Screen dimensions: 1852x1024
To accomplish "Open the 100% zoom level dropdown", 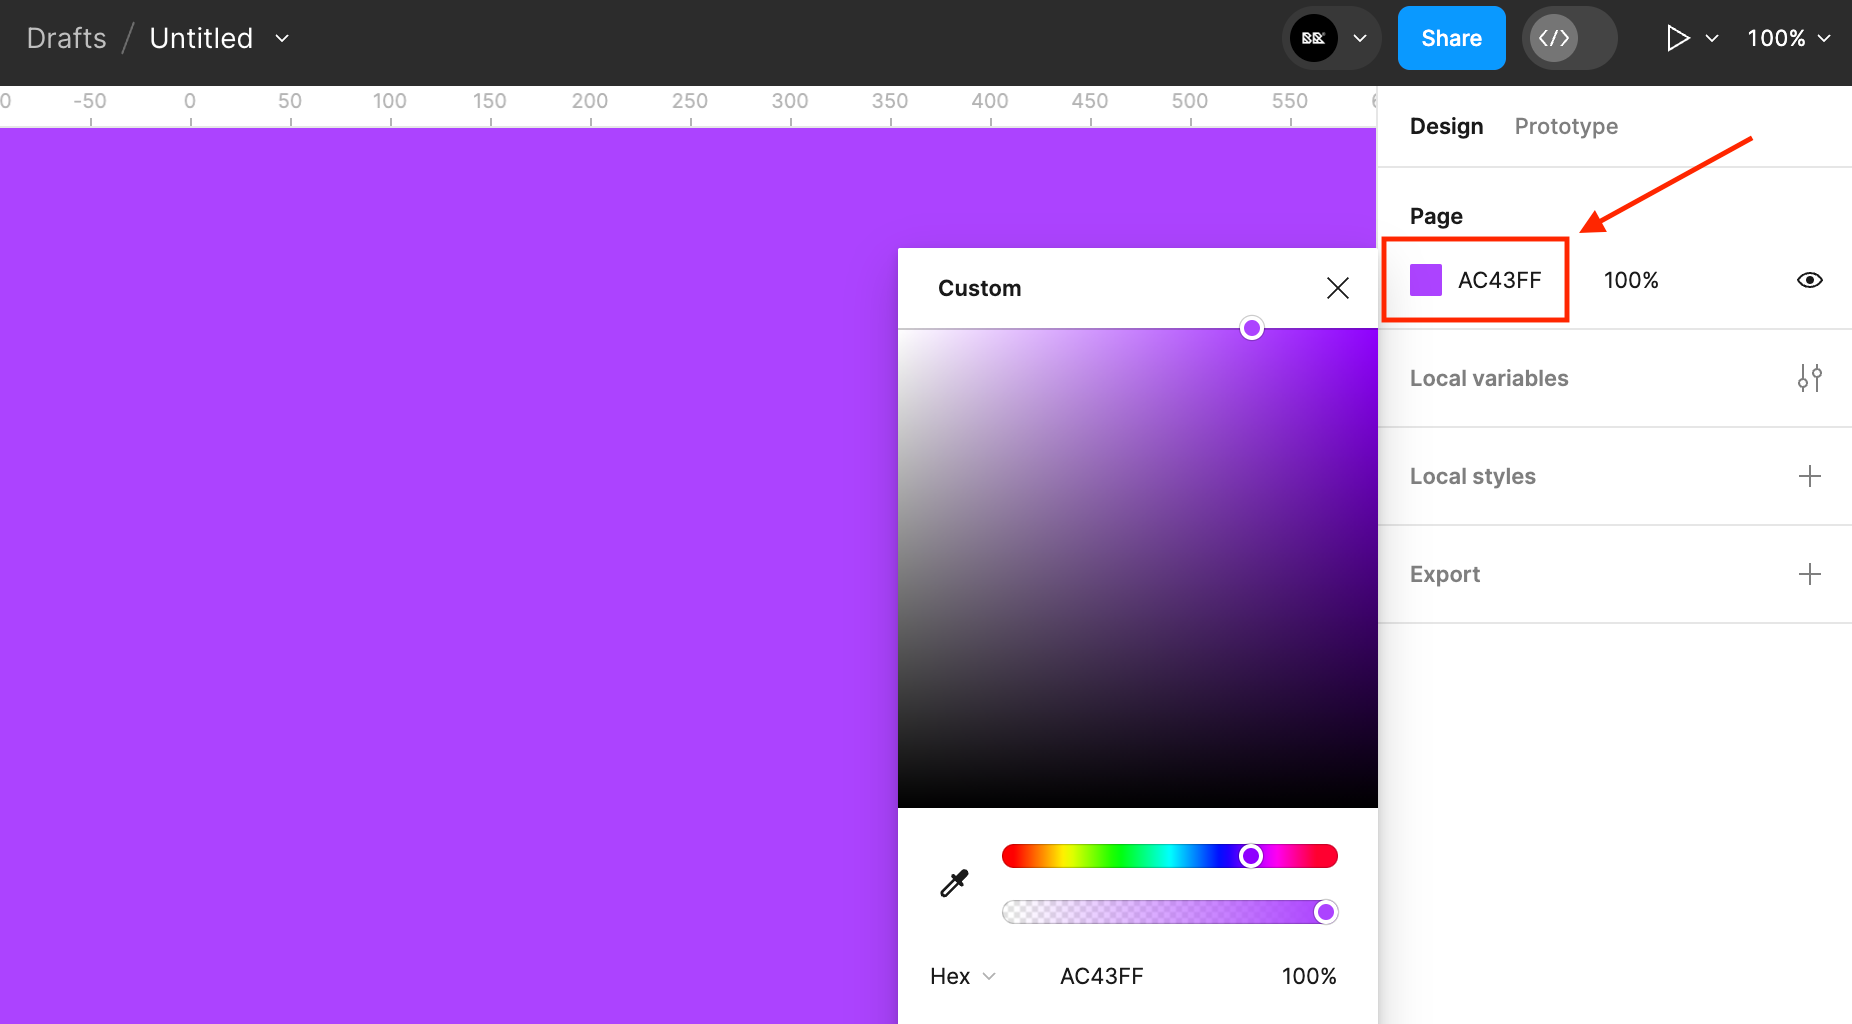I will [x=1788, y=38].
